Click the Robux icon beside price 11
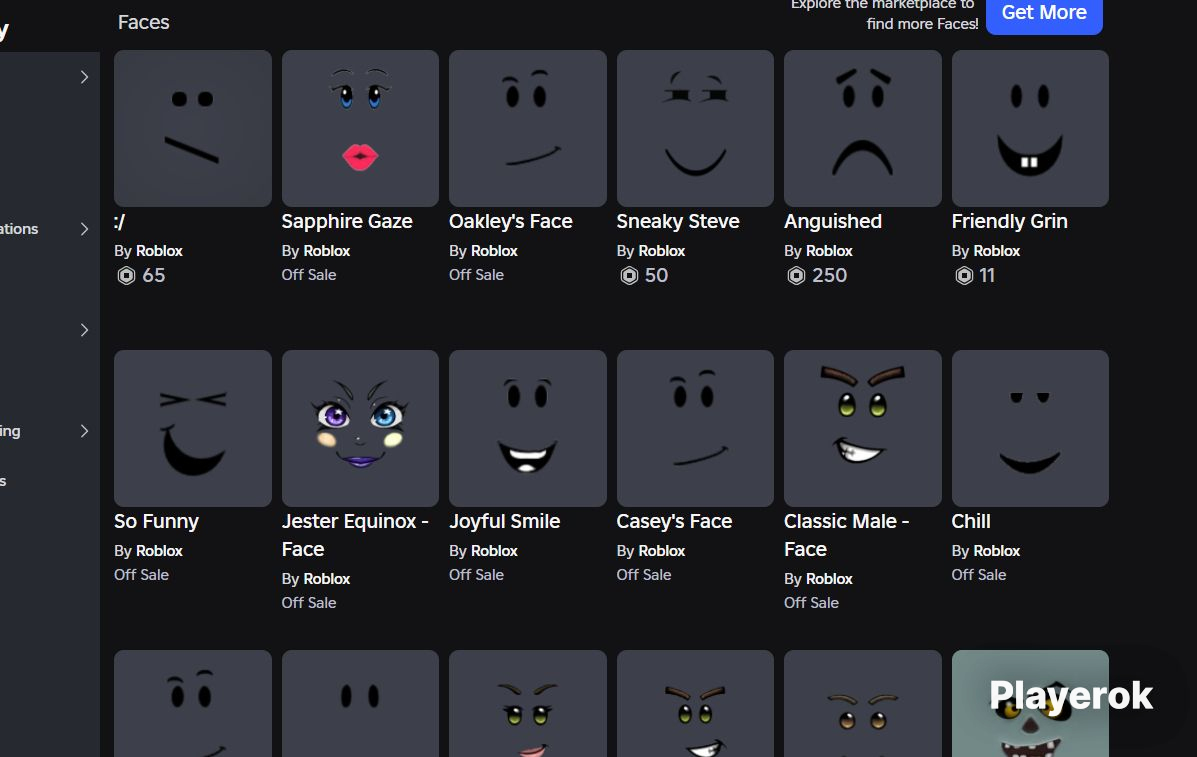This screenshot has width=1197, height=757. click(964, 275)
